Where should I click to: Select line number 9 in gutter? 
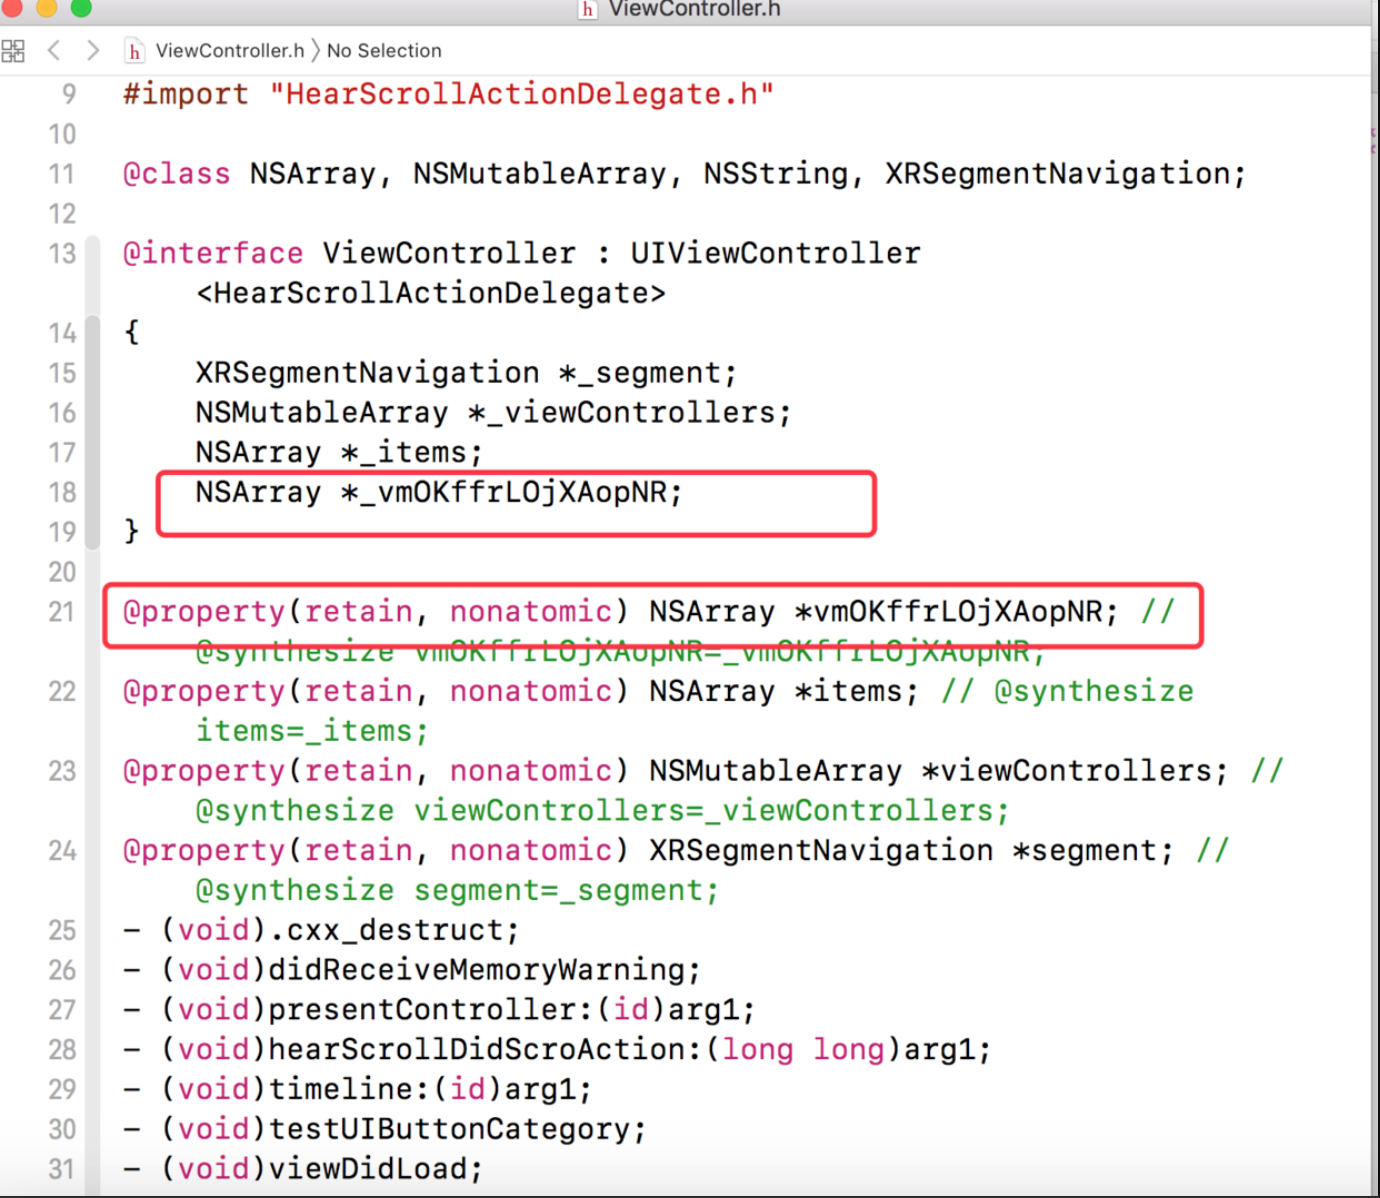pos(69,94)
